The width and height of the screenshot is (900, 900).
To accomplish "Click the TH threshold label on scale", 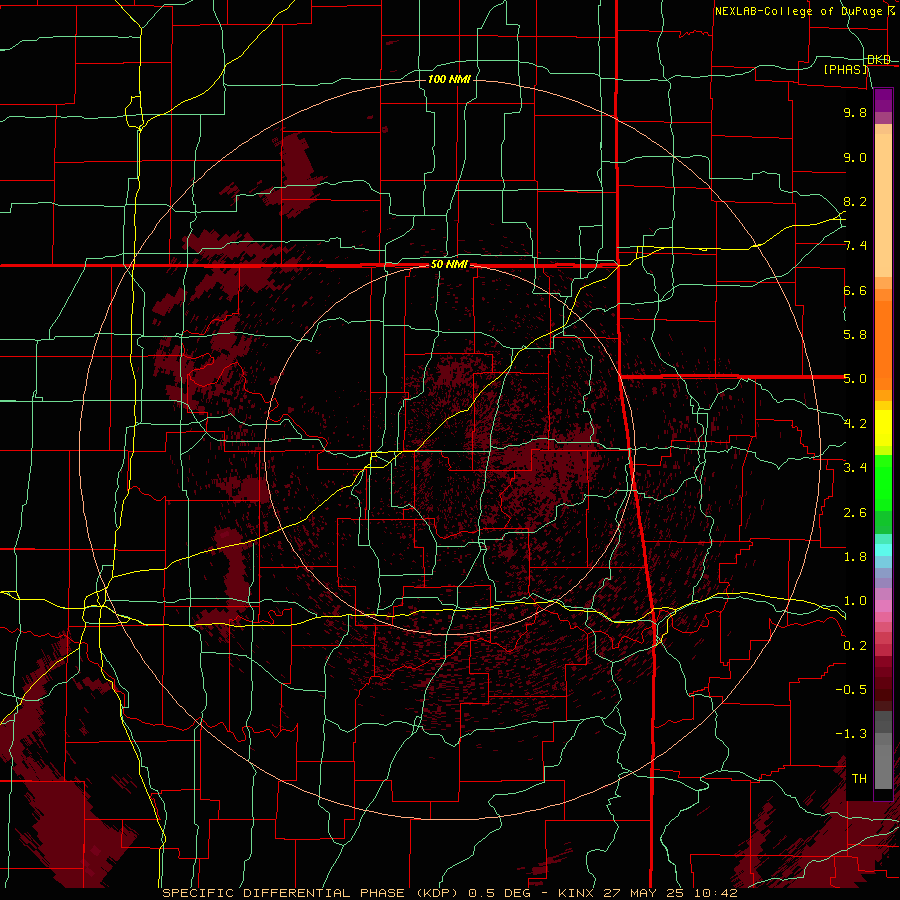I will (859, 779).
